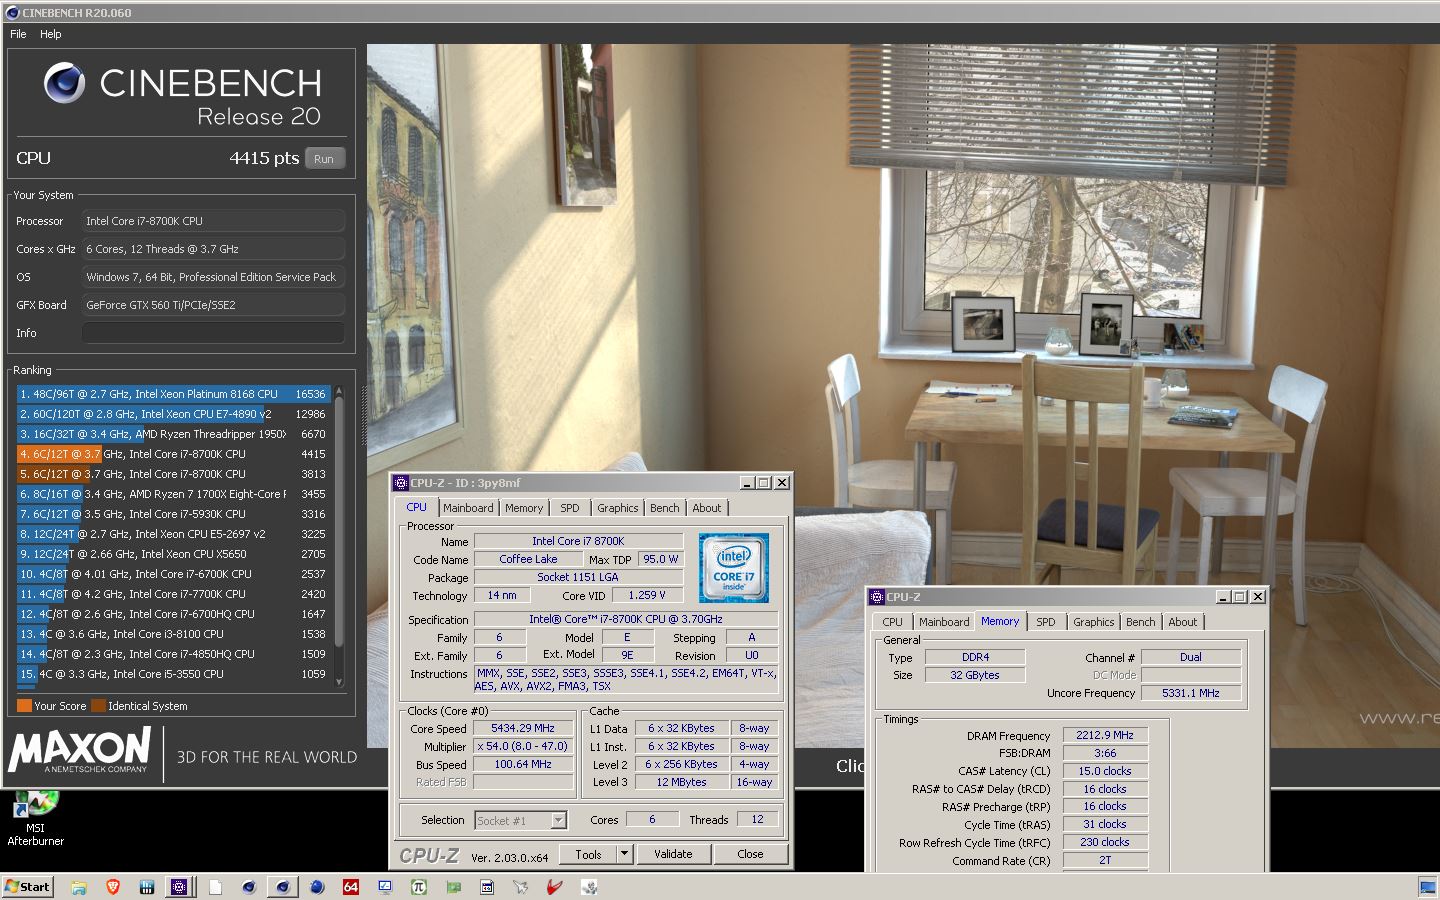Open Mainboard tab in second CPU-Z window

944,622
